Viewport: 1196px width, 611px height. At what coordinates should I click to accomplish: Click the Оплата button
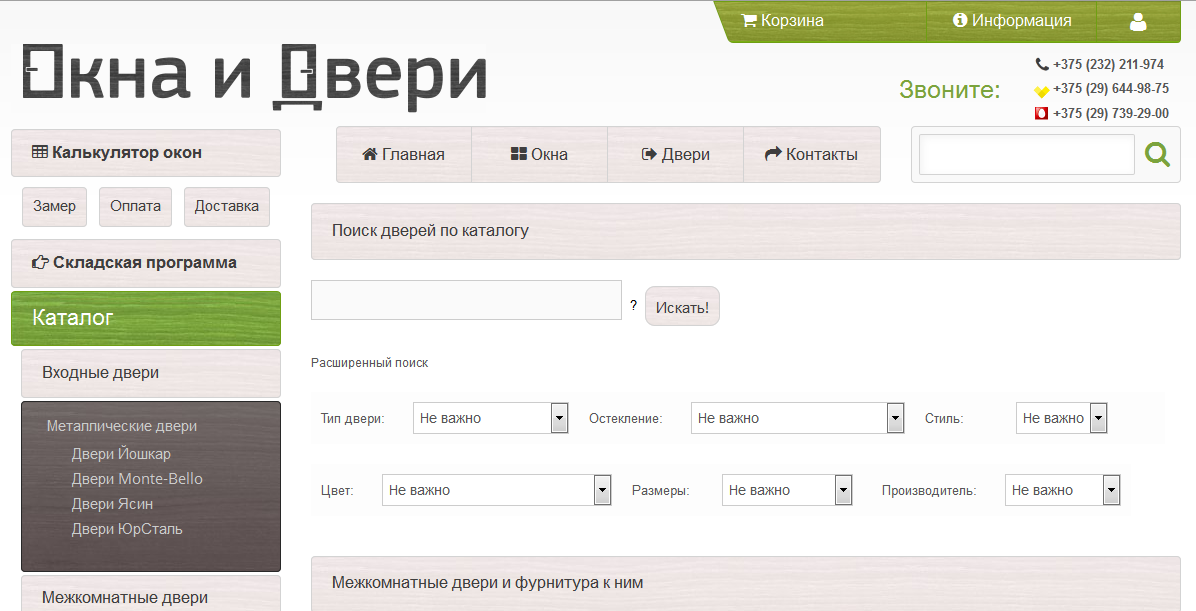135,207
